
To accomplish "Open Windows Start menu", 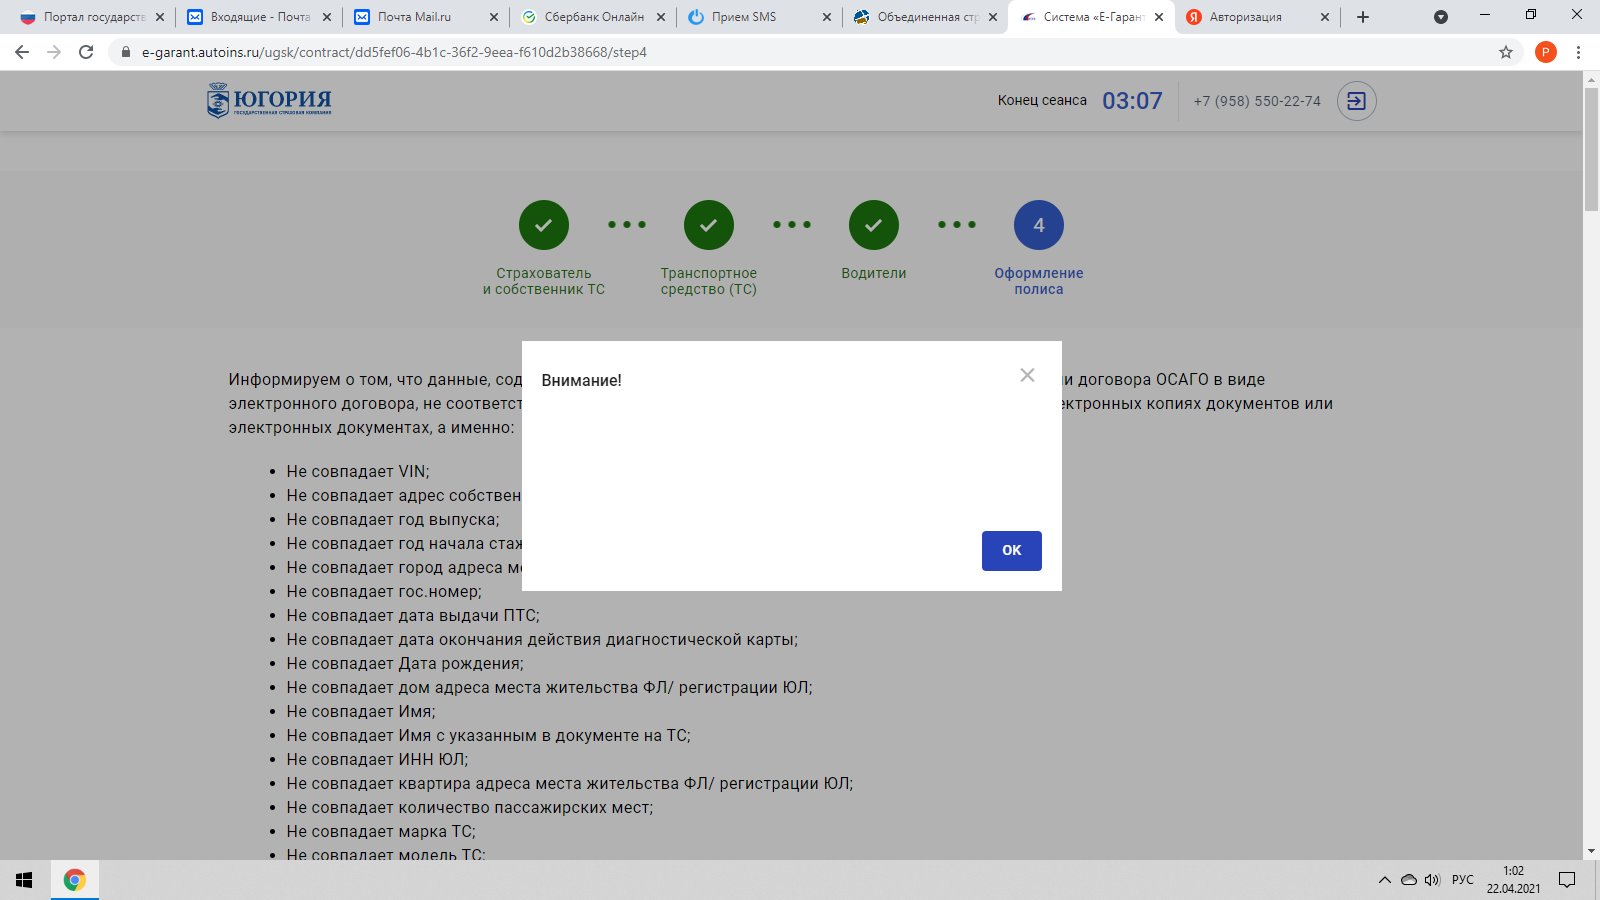I will pyautogui.click(x=24, y=880).
